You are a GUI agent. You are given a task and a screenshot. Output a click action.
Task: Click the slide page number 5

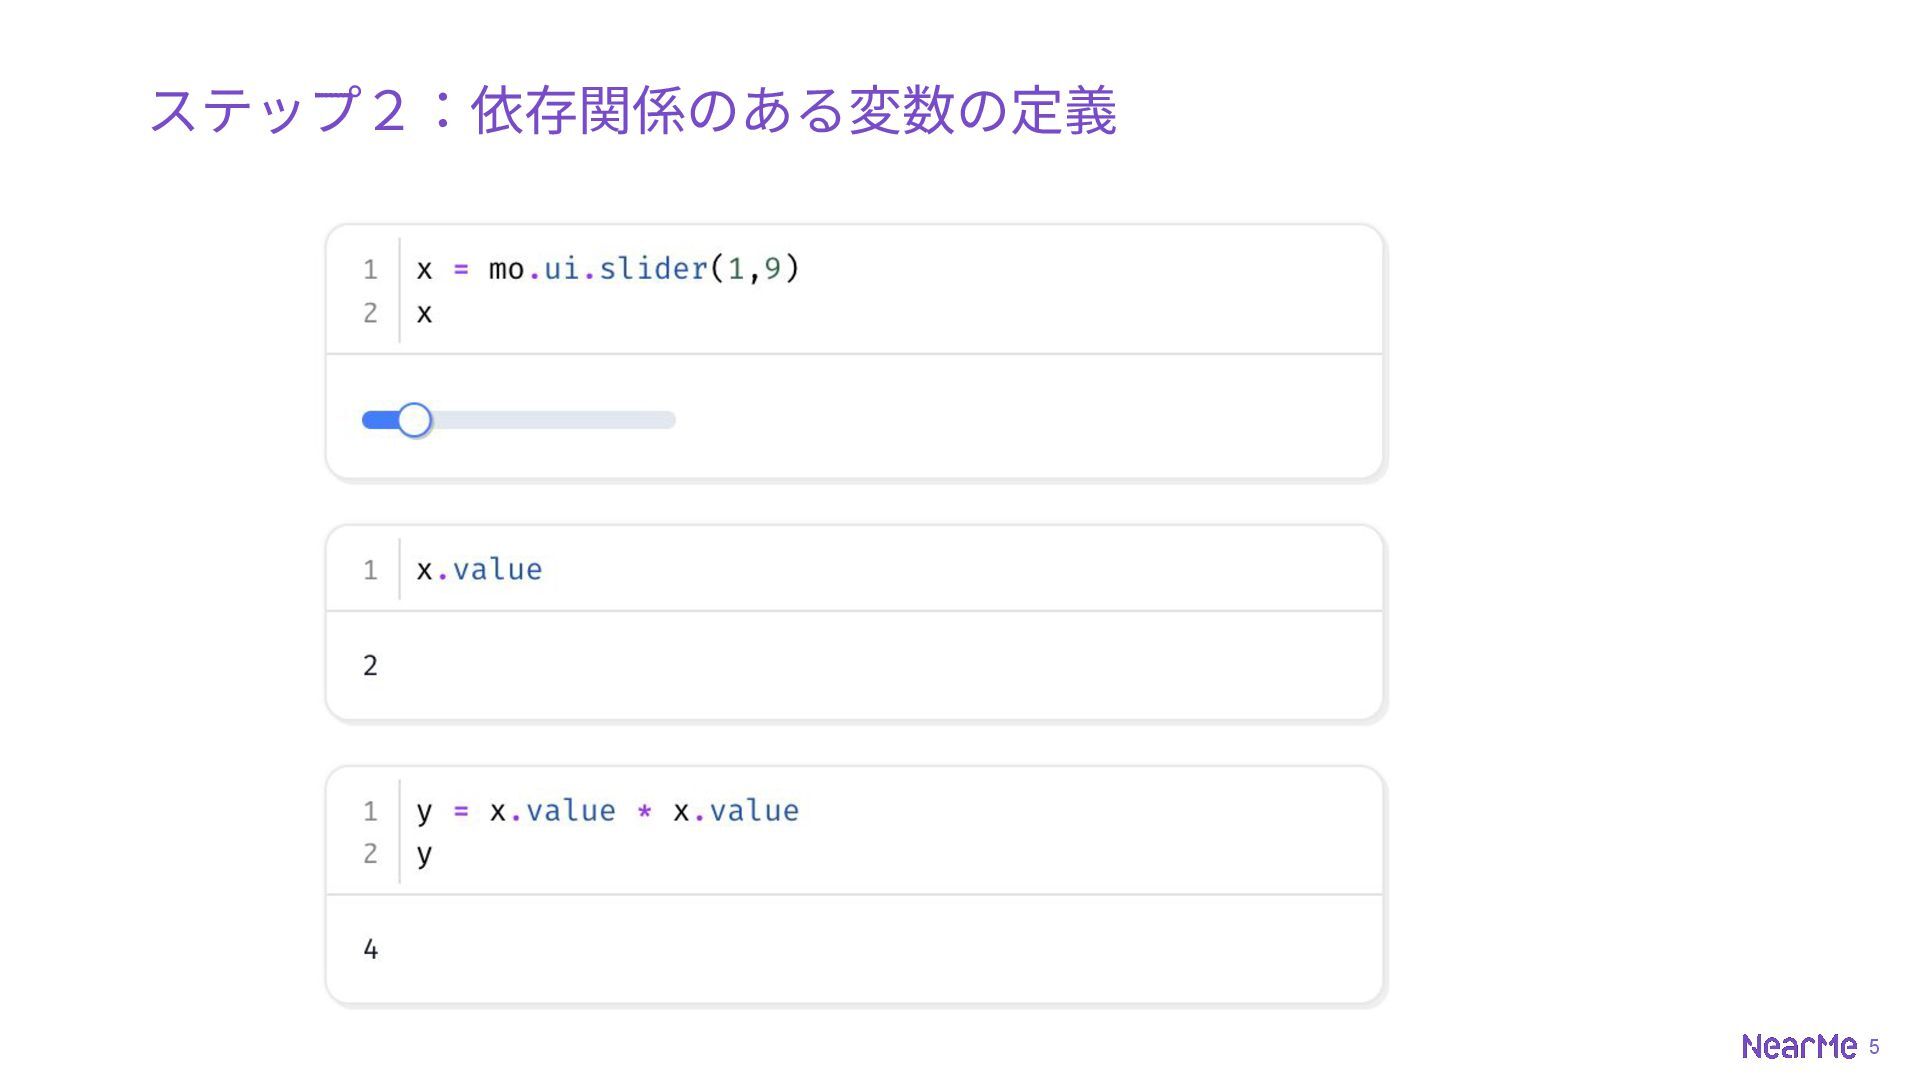pyautogui.click(x=1874, y=1047)
